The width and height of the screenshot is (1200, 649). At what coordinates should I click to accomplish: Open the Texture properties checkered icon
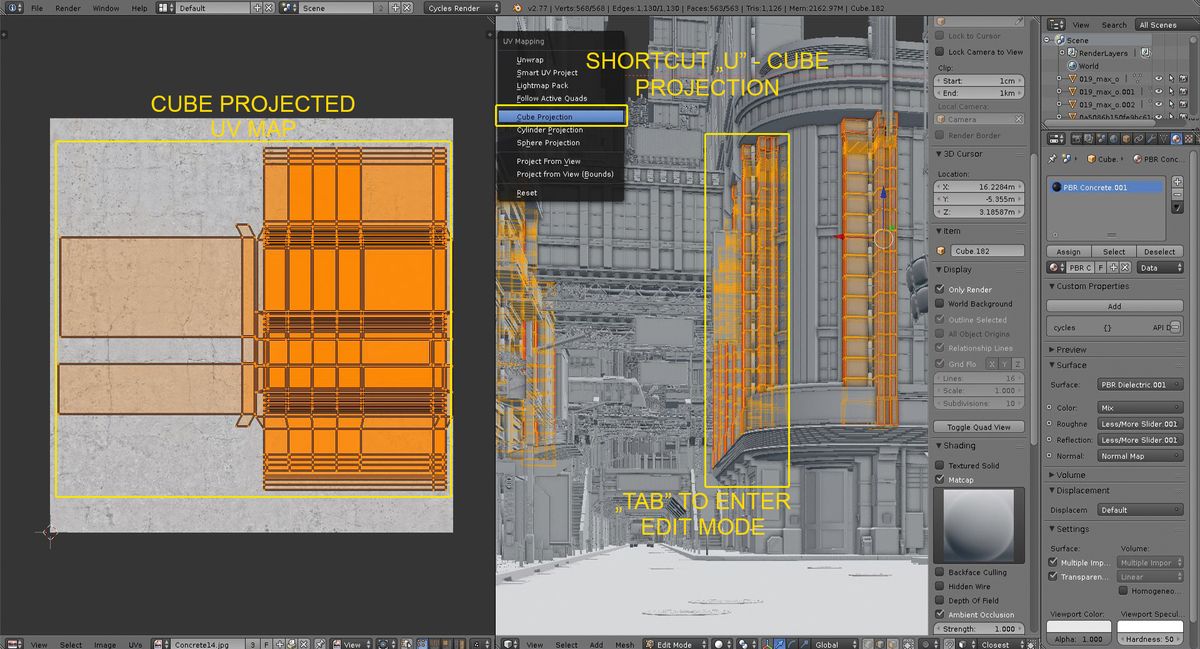1189,139
